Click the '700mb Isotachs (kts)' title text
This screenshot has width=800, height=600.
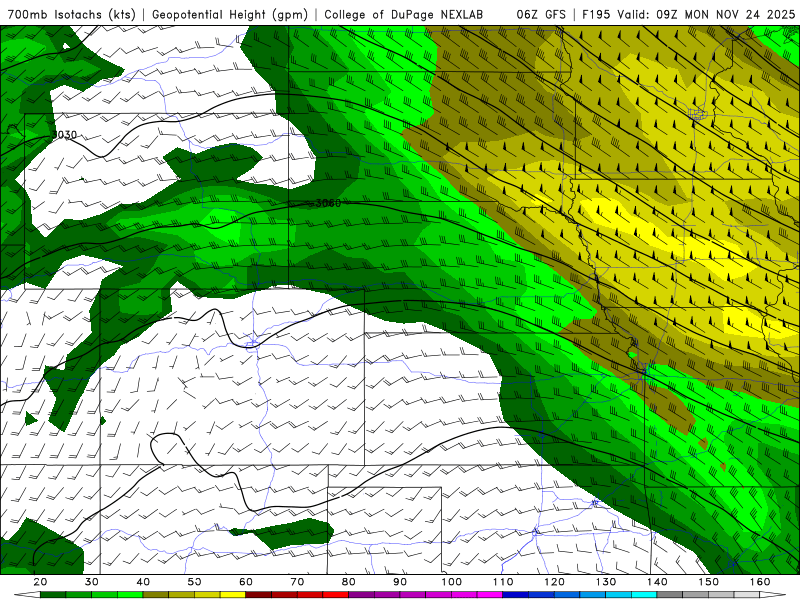pos(71,14)
